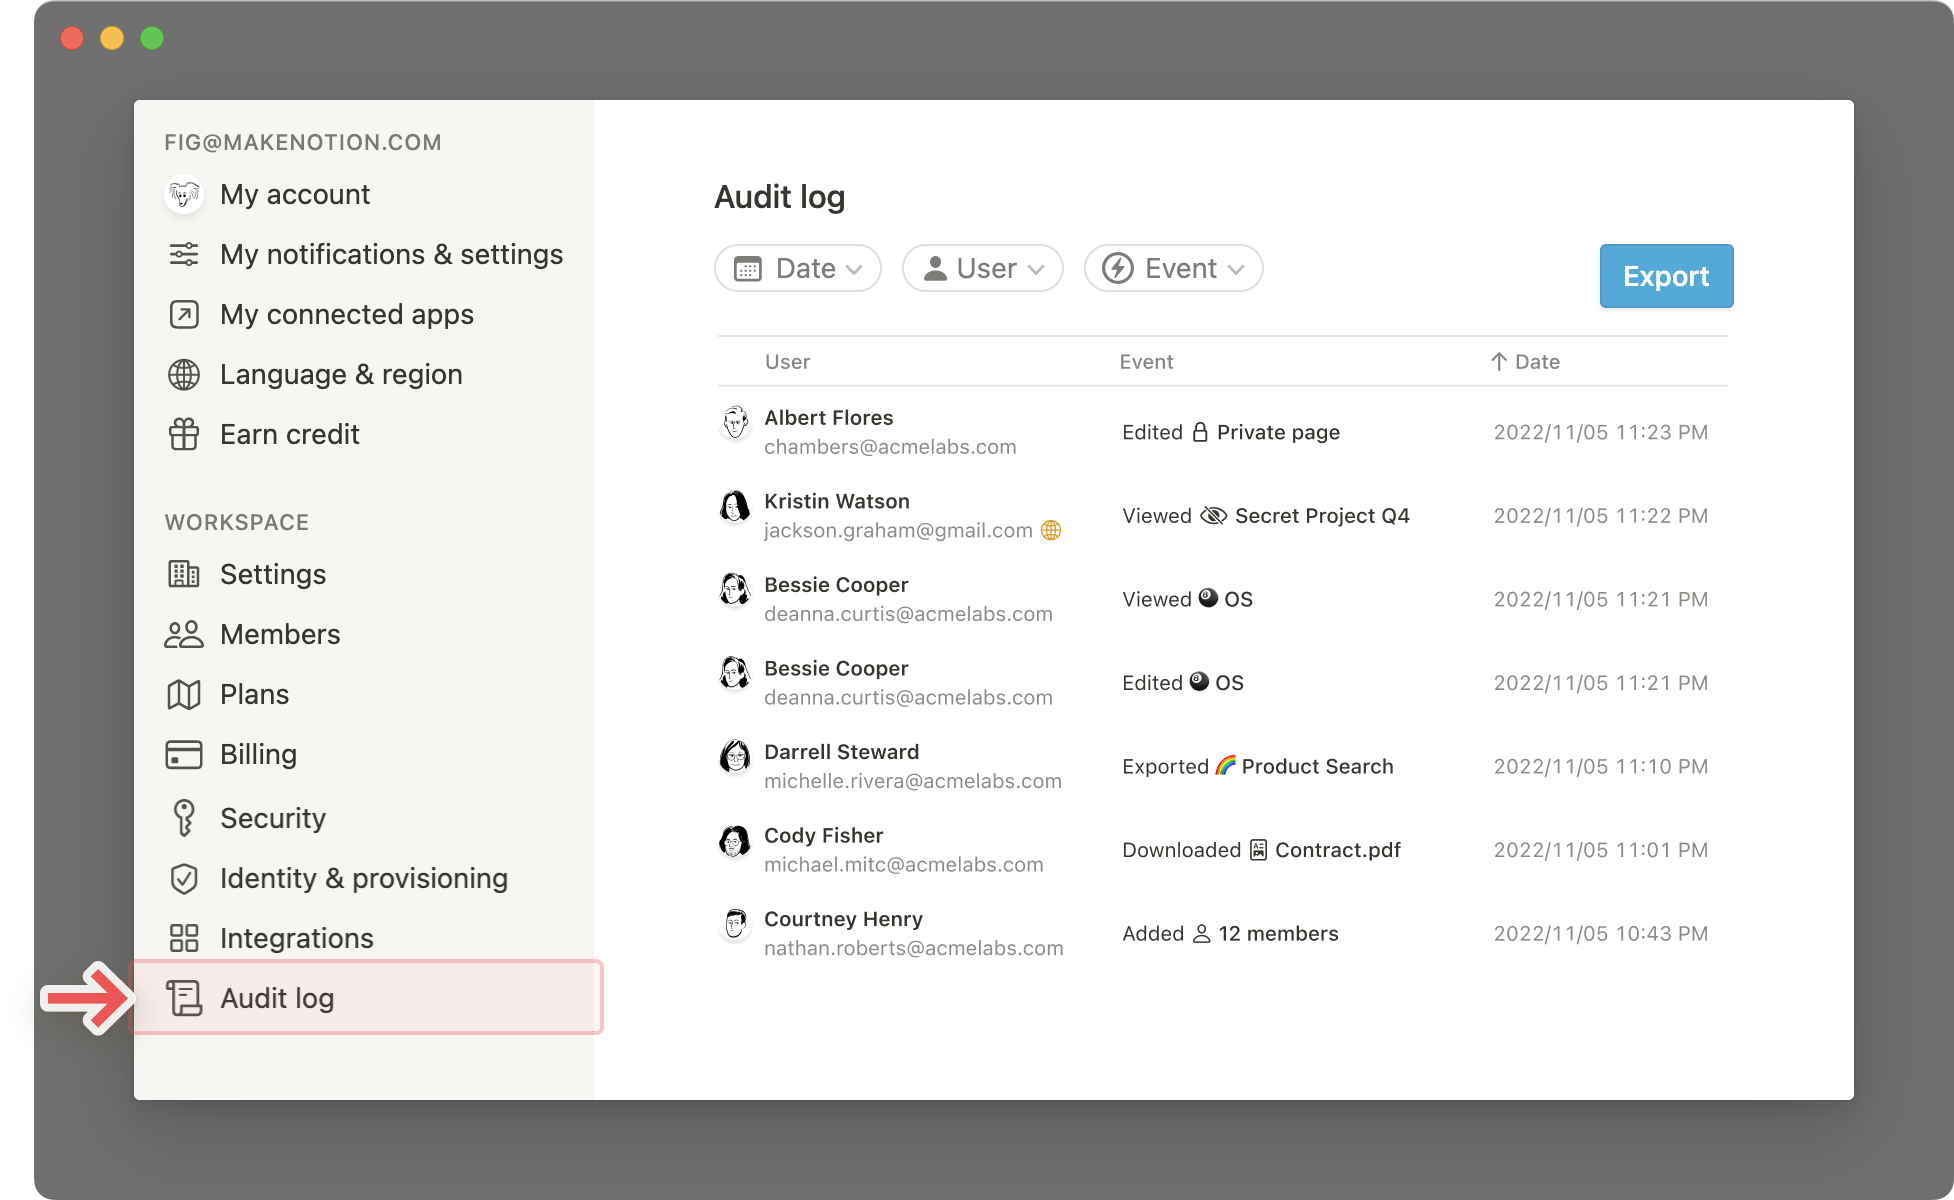Click the Export button
The width and height of the screenshot is (1954, 1200).
[x=1665, y=276]
